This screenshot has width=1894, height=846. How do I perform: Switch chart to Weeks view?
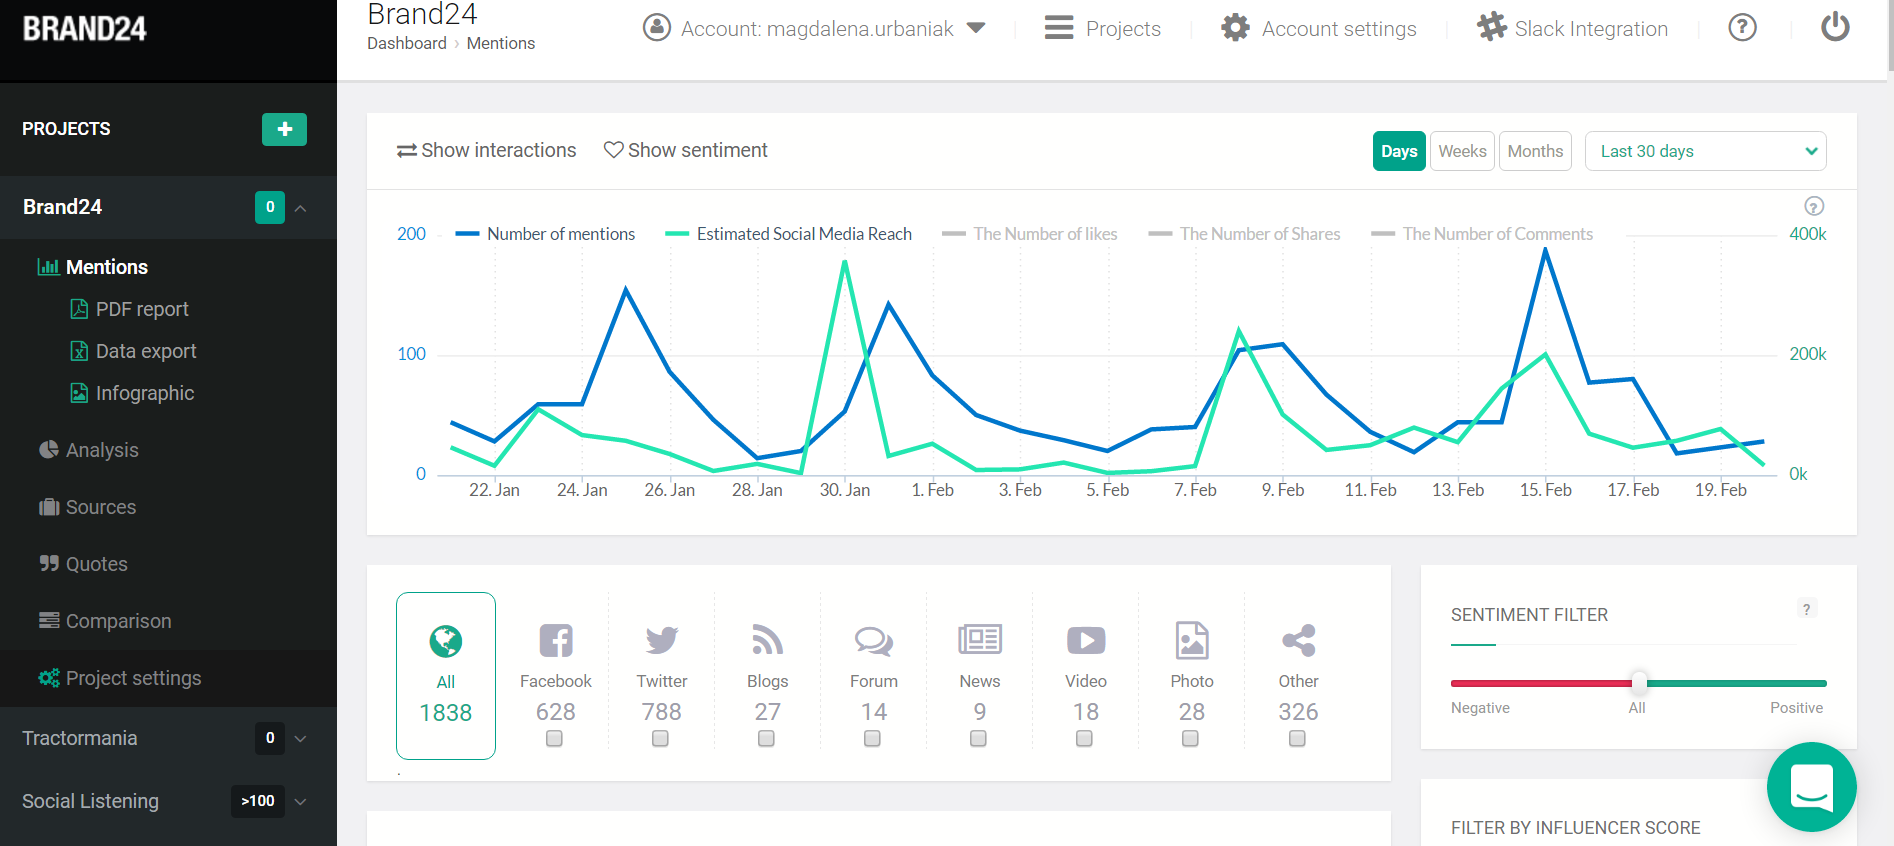coord(1462,151)
